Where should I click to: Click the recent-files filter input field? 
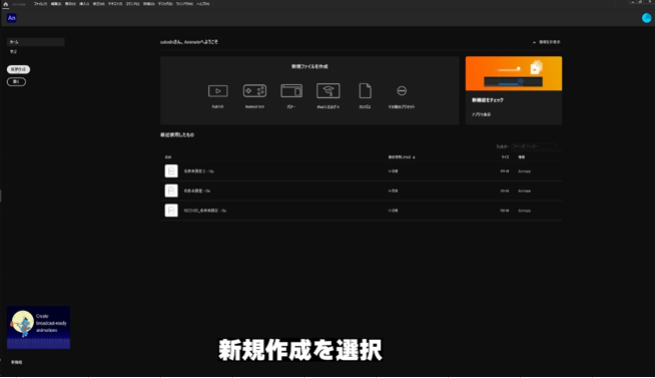click(x=534, y=146)
